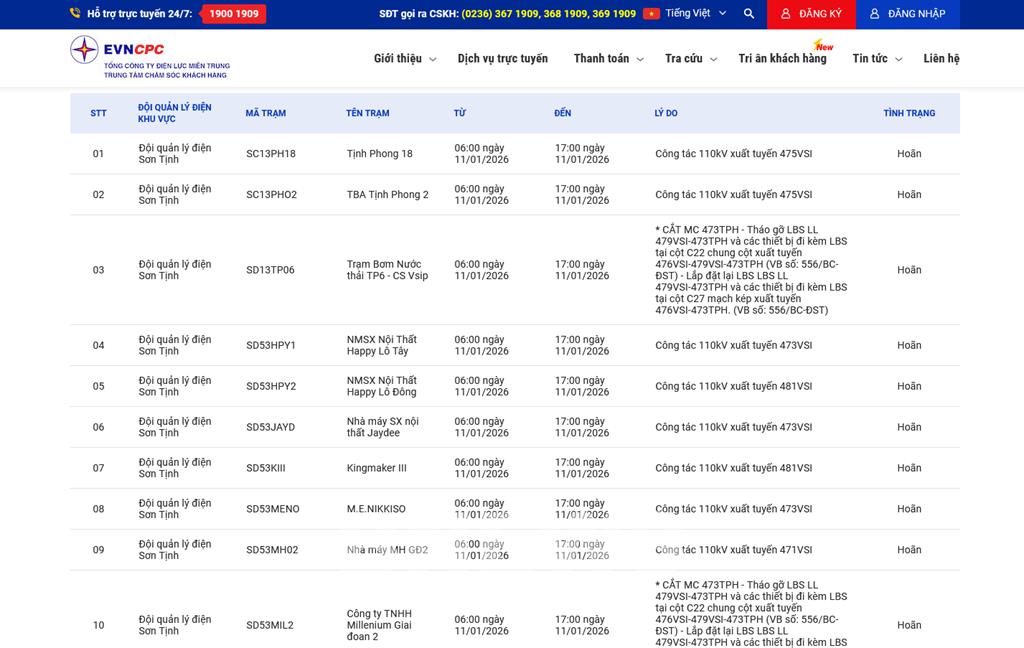Expand the Thanh toán menu chevron
The height and width of the screenshot is (648, 1024).
pos(640,60)
